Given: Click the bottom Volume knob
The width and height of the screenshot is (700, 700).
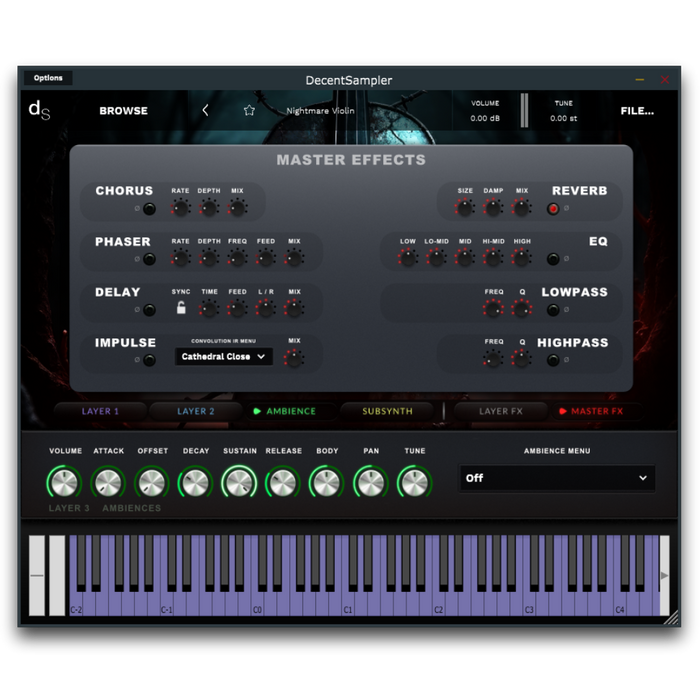Looking at the screenshot, I should coord(65,483).
